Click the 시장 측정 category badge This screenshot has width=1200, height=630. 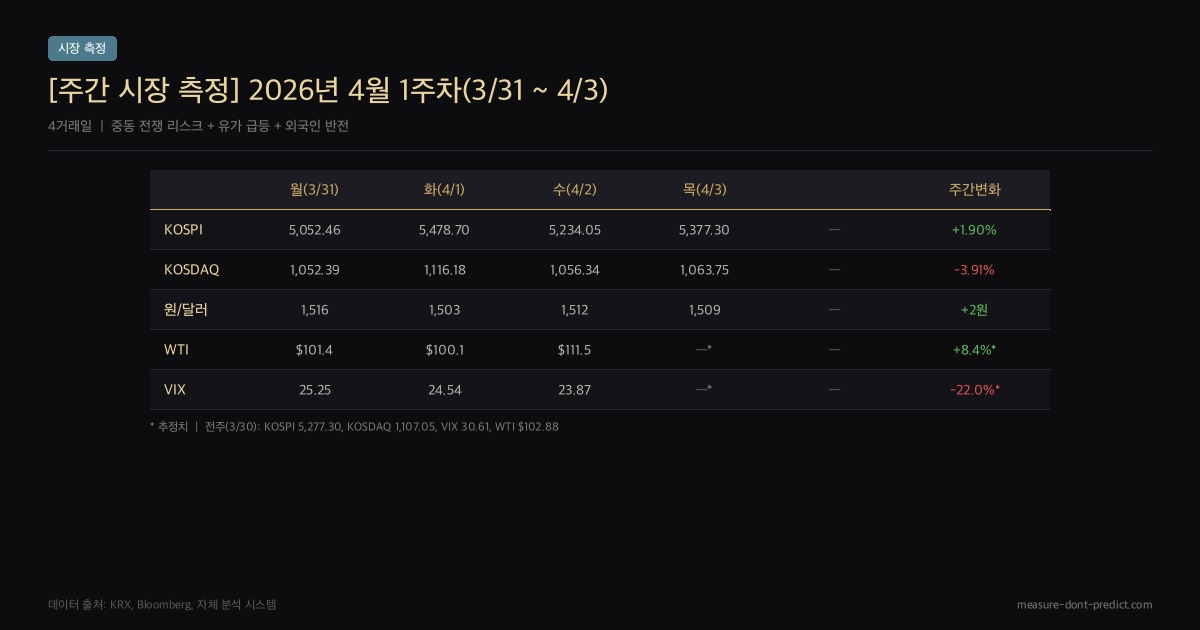(x=82, y=48)
